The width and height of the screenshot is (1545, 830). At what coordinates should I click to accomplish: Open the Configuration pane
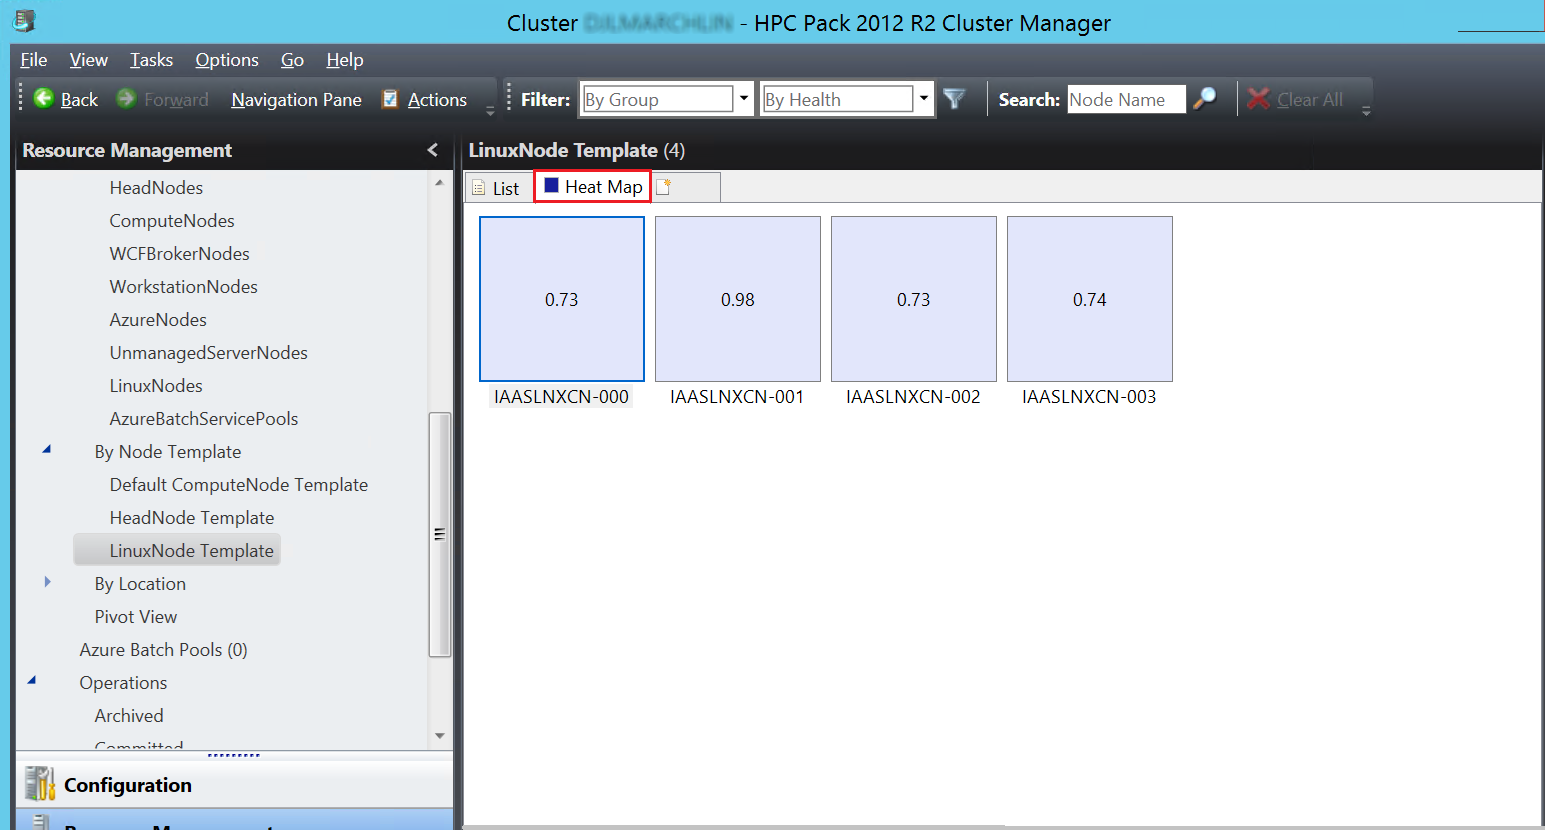pyautogui.click(x=234, y=785)
